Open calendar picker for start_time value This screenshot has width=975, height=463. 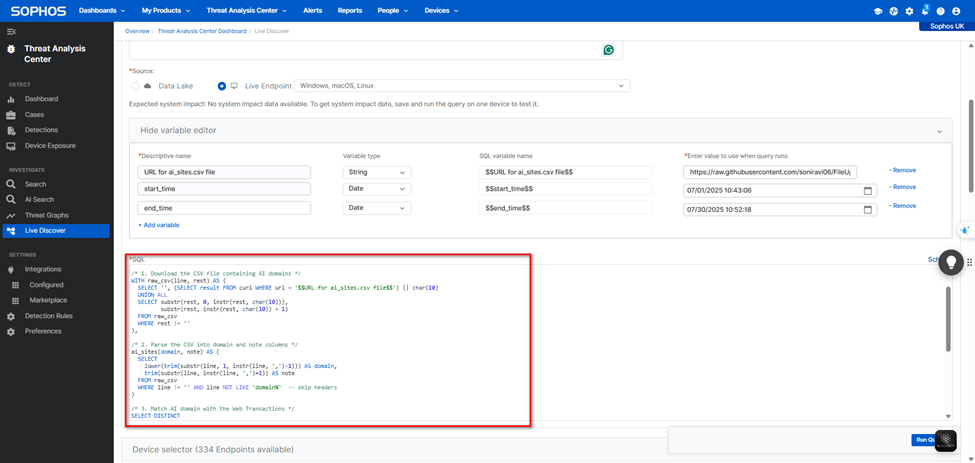pos(867,190)
